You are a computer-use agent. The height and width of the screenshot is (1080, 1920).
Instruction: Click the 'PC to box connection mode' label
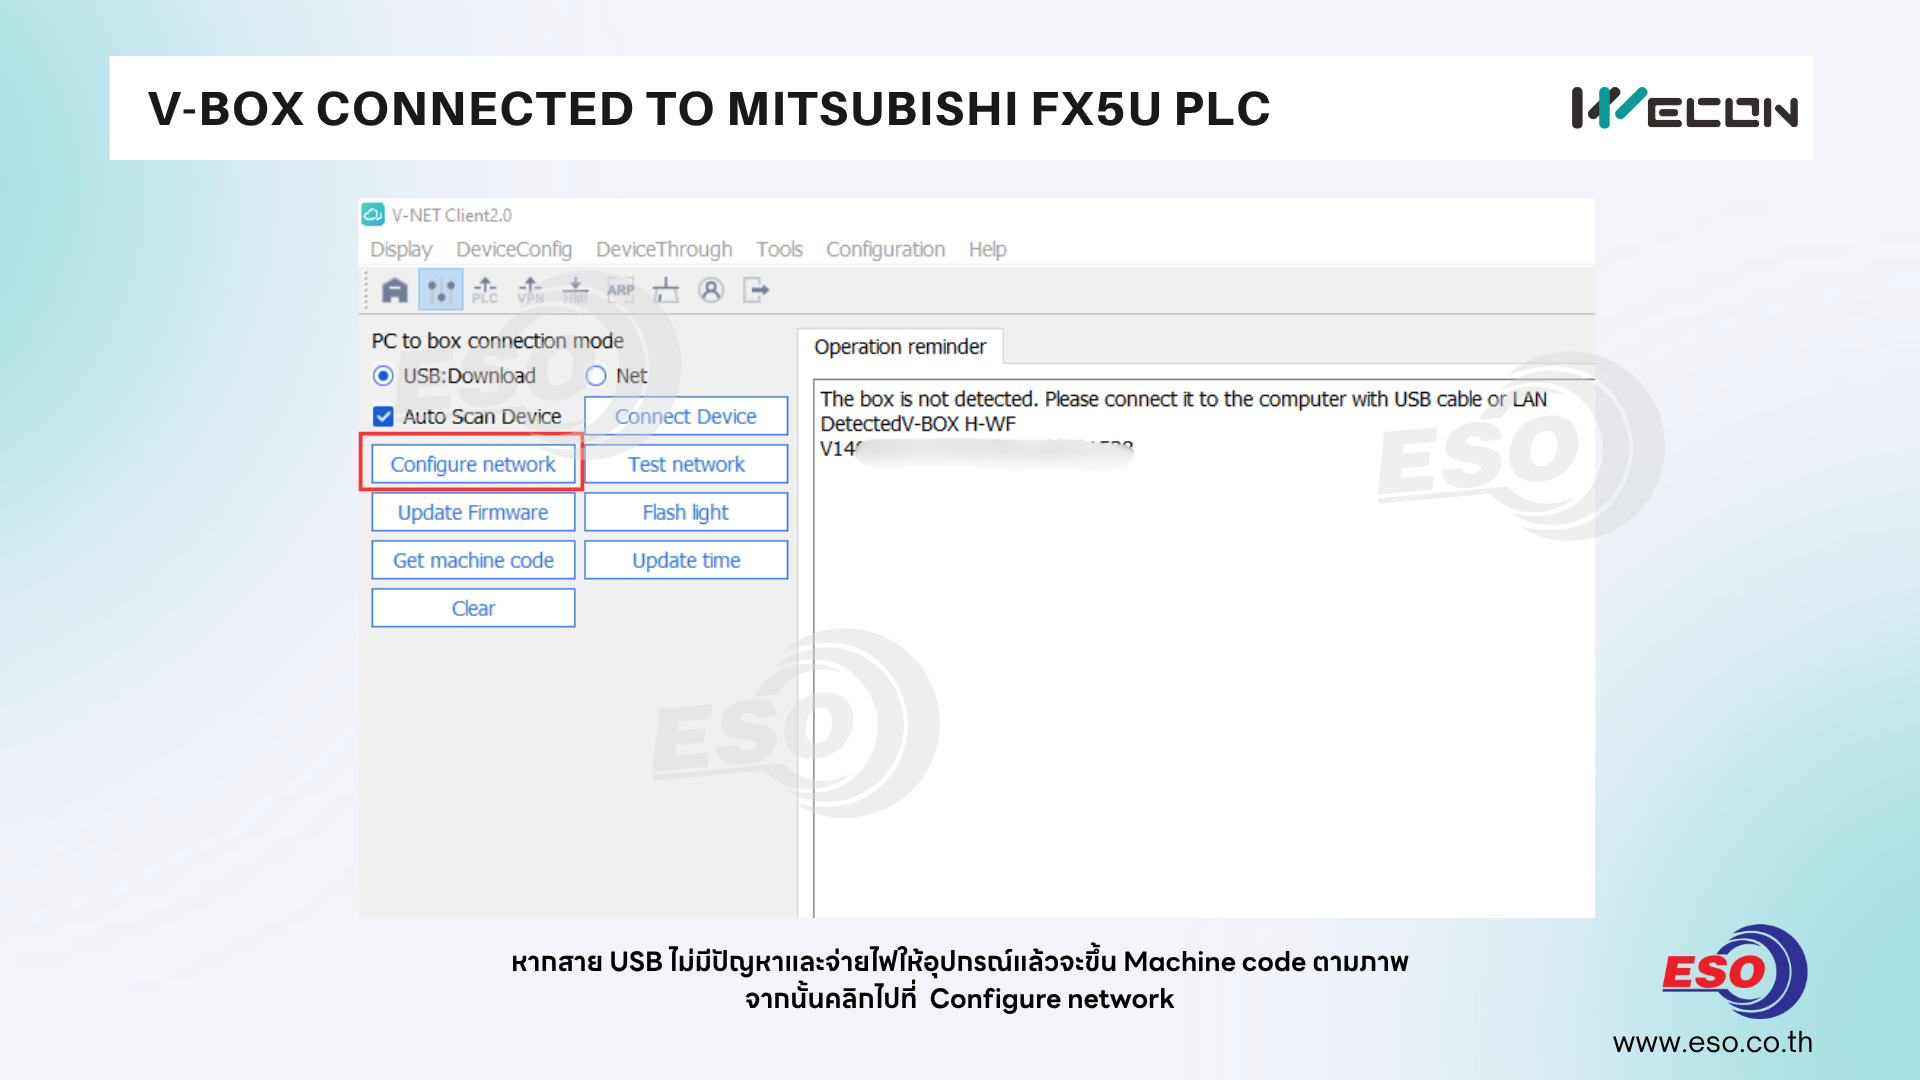click(498, 341)
